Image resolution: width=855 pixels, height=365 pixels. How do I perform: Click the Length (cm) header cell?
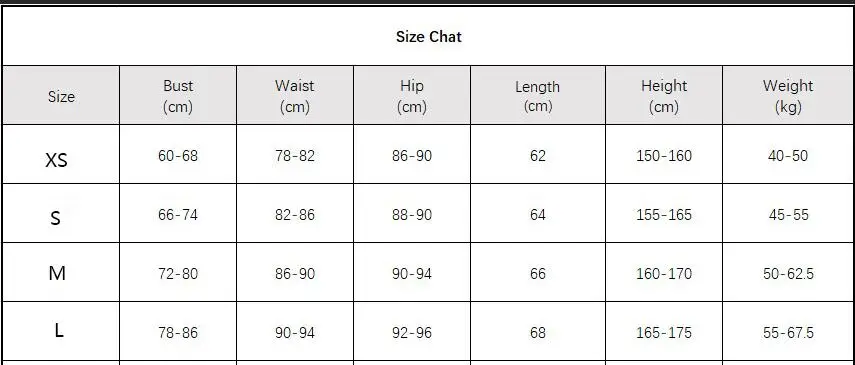click(538, 95)
